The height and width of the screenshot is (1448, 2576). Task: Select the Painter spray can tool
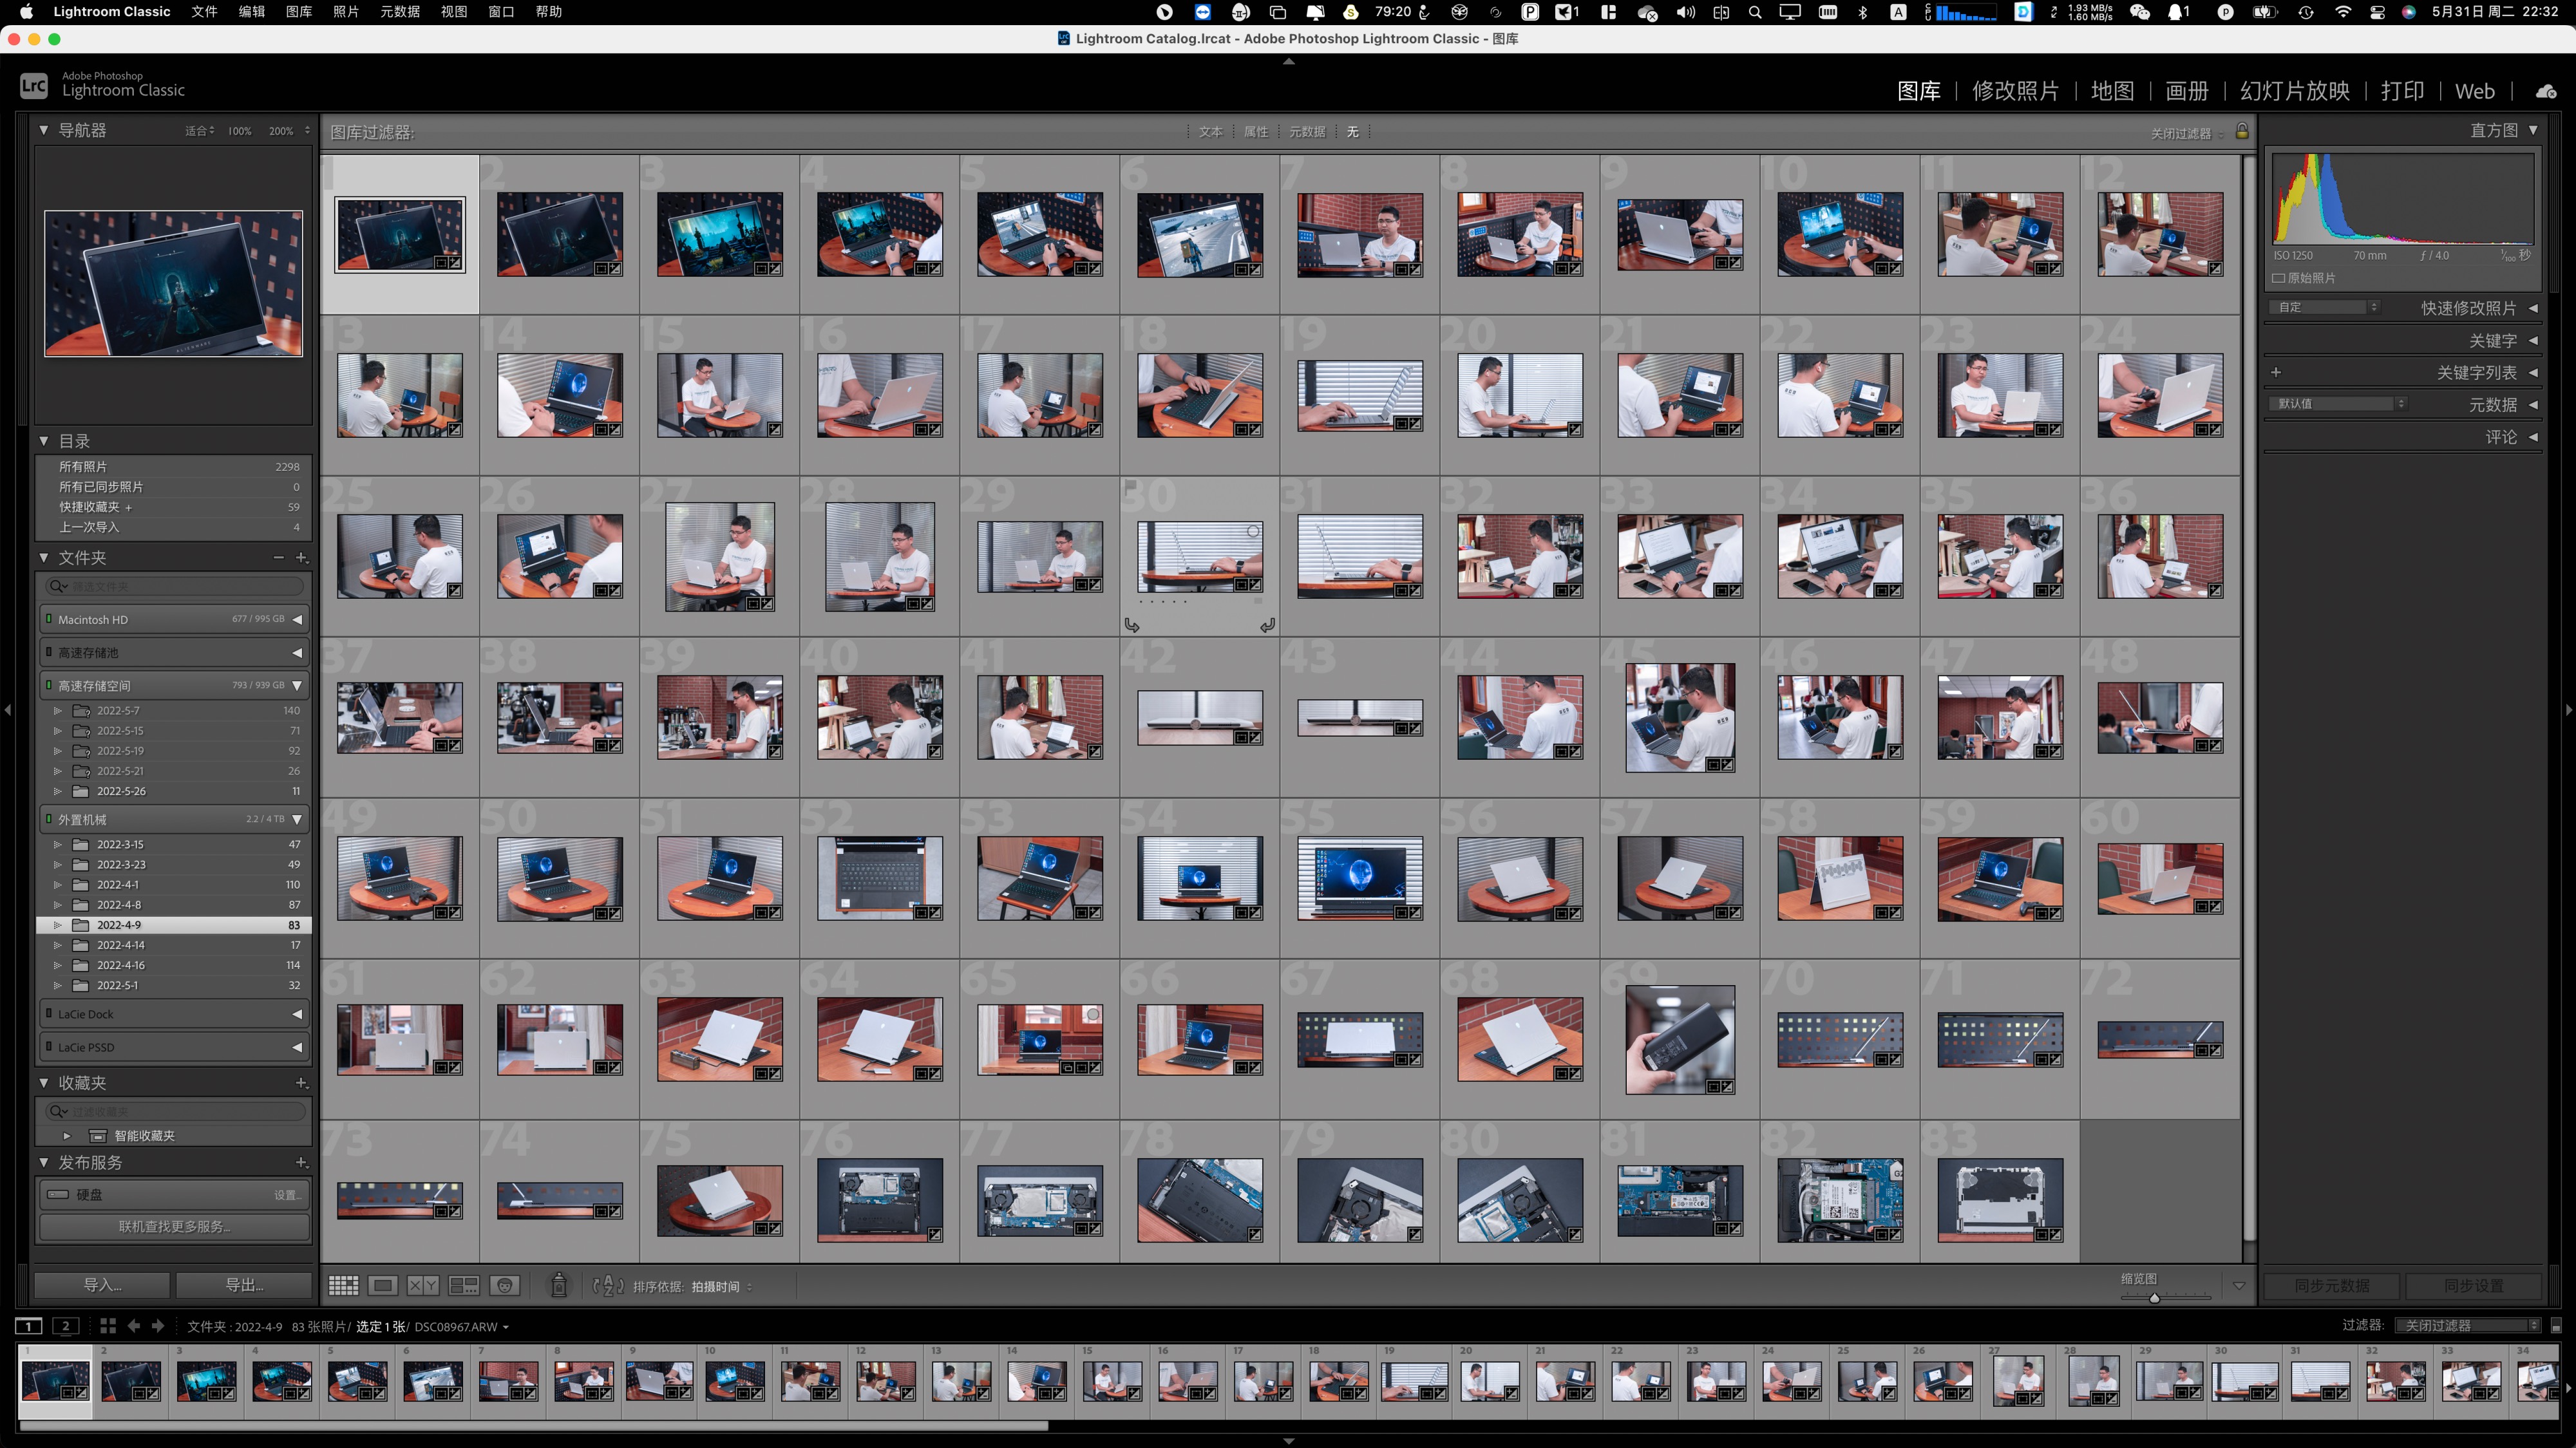coord(559,1285)
